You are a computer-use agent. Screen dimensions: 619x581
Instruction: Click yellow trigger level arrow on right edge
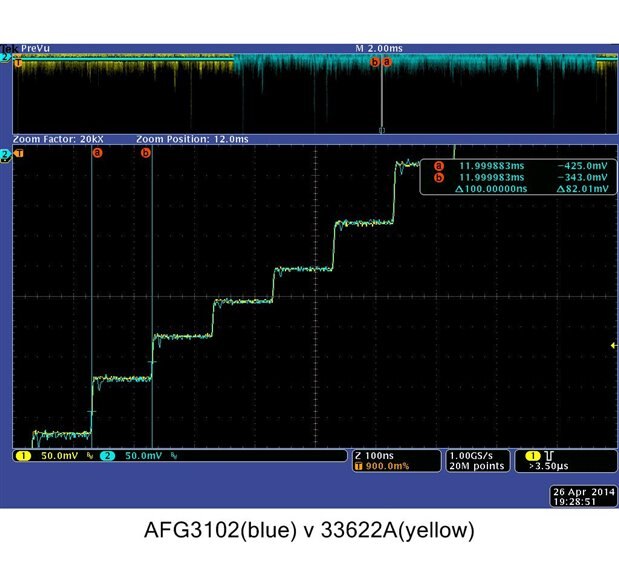click(614, 345)
